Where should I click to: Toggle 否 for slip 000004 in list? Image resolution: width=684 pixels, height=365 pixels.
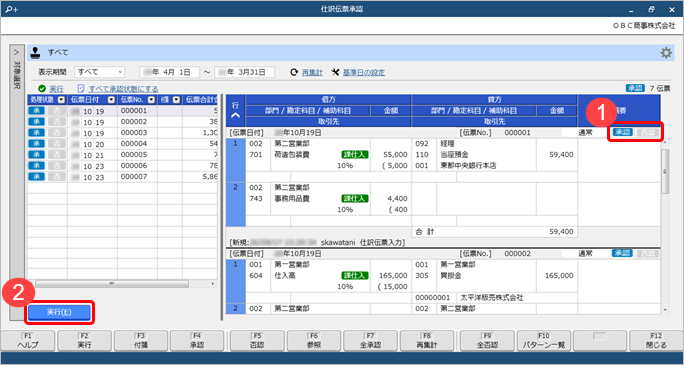pyautogui.click(x=57, y=143)
